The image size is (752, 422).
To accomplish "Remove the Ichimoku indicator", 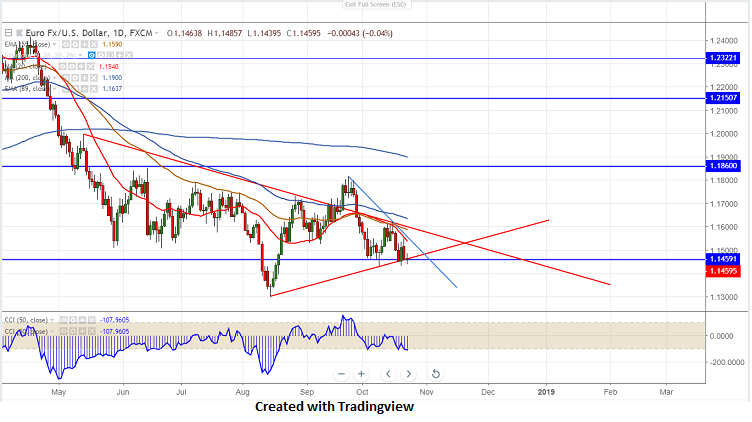I will (129, 56).
